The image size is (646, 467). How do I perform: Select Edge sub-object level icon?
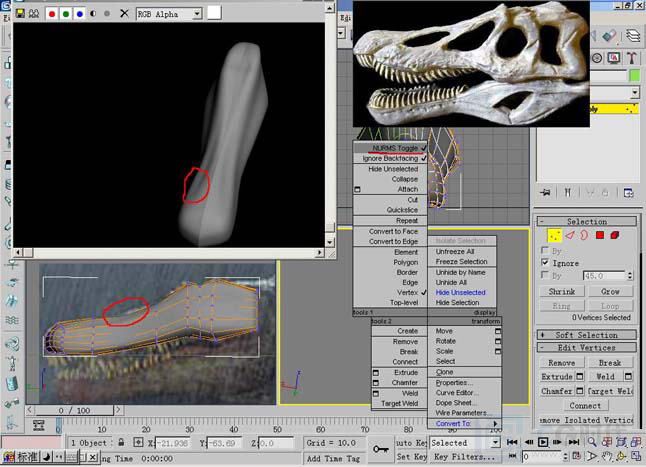tap(569, 235)
